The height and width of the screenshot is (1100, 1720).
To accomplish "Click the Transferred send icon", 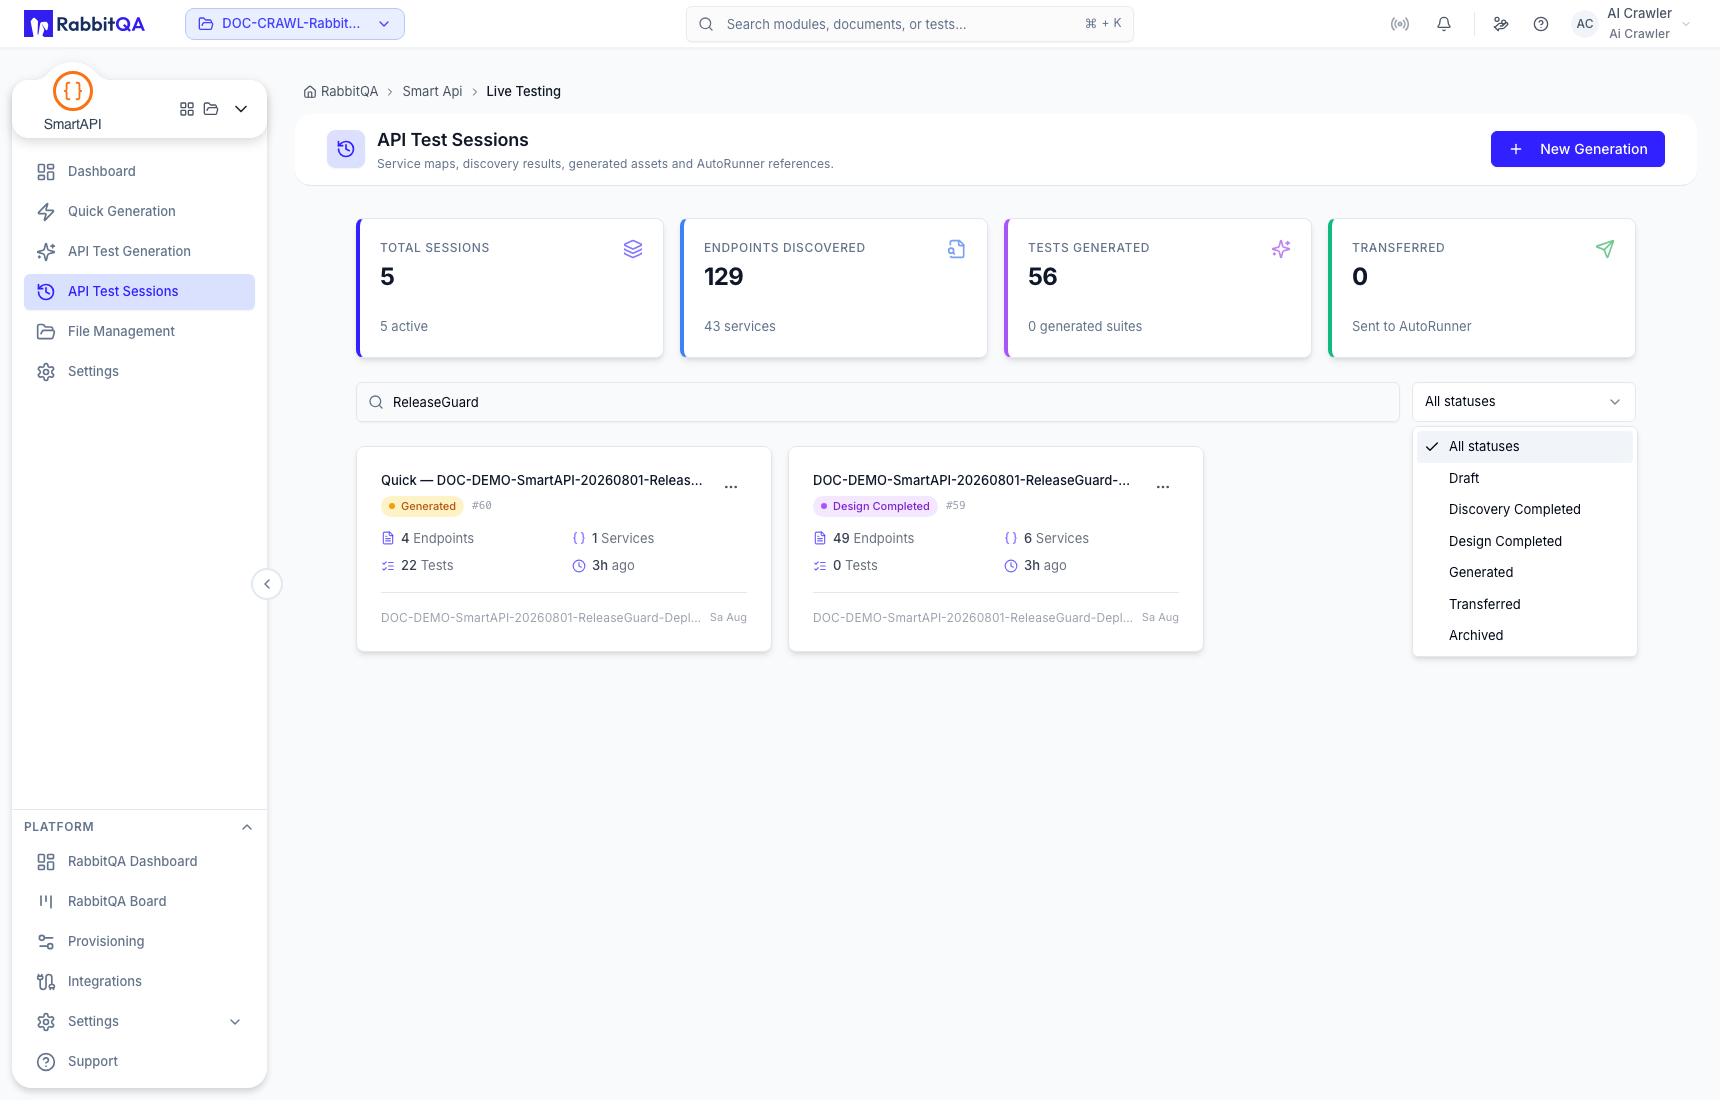I will tap(1605, 249).
